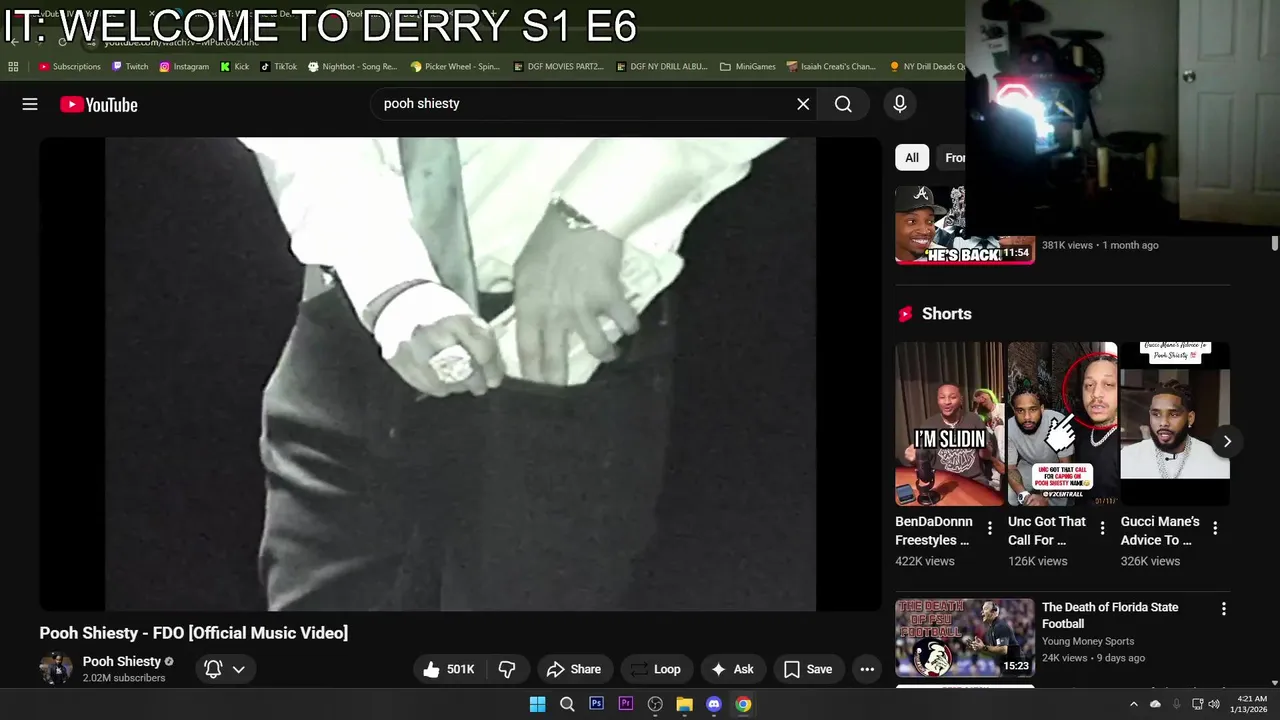
Task: Open the NY Drill Deads bookmark
Action: pyautogui.click(x=926, y=67)
